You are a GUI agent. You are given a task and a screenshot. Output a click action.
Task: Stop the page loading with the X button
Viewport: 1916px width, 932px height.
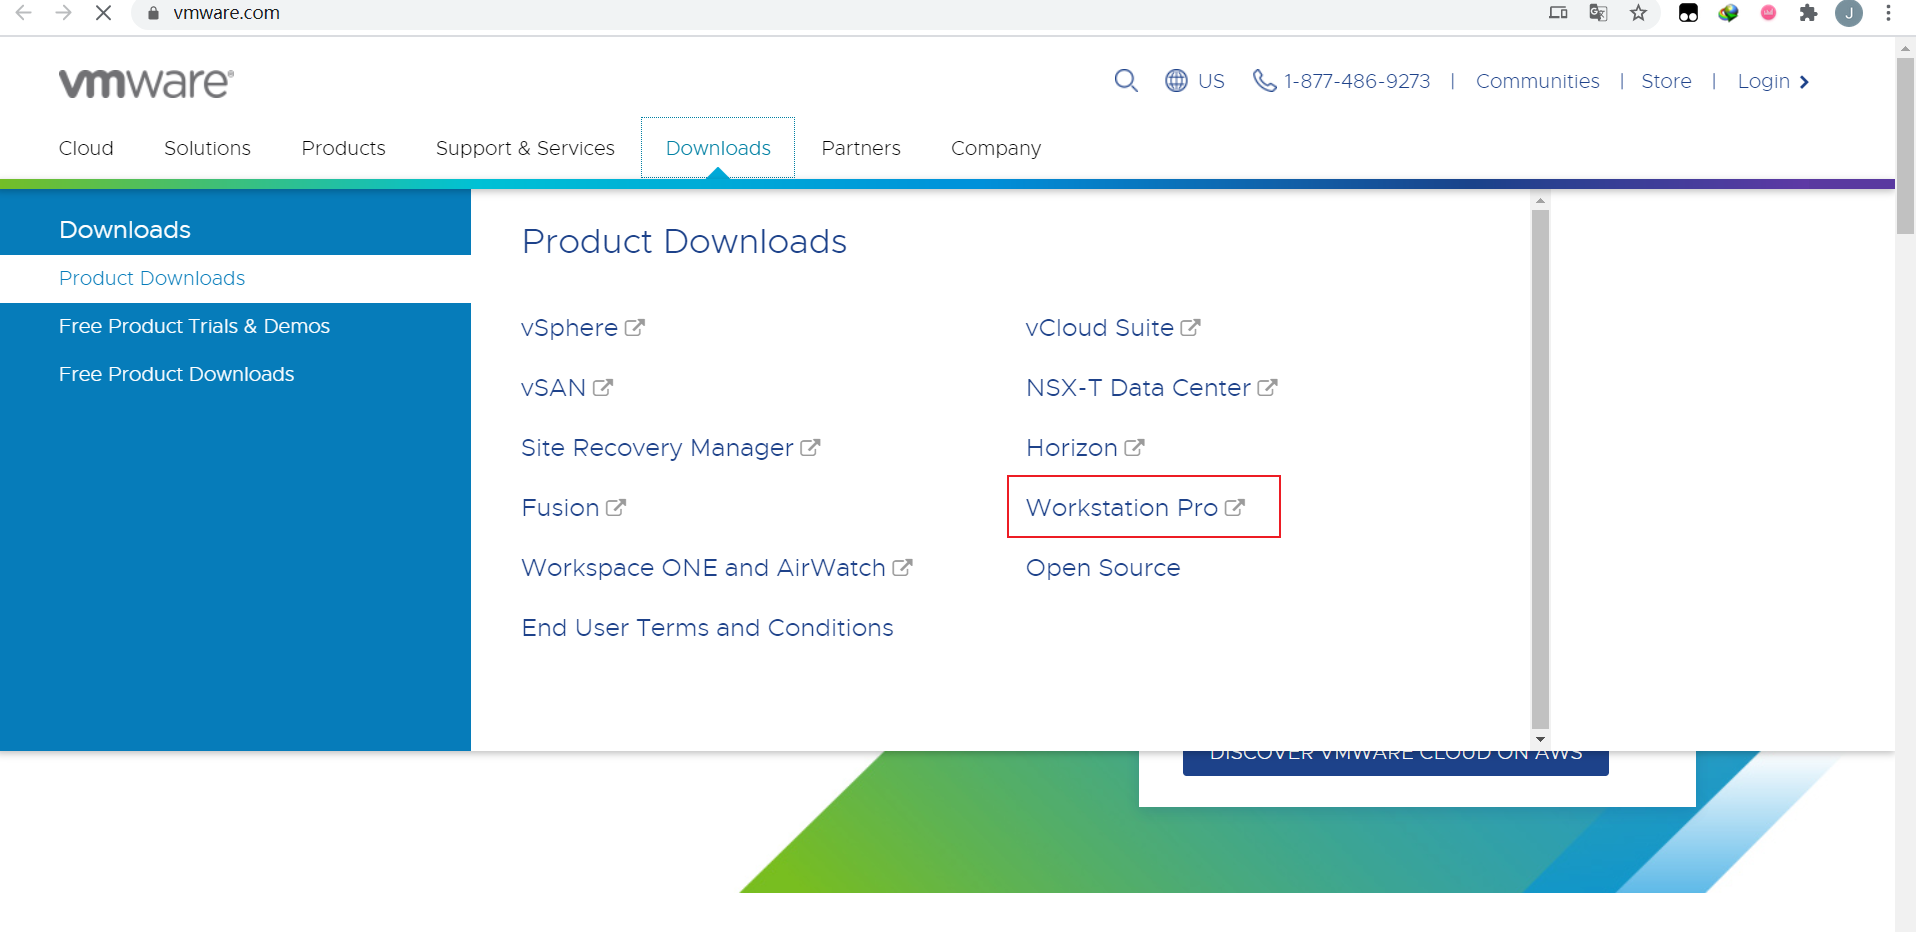click(103, 13)
